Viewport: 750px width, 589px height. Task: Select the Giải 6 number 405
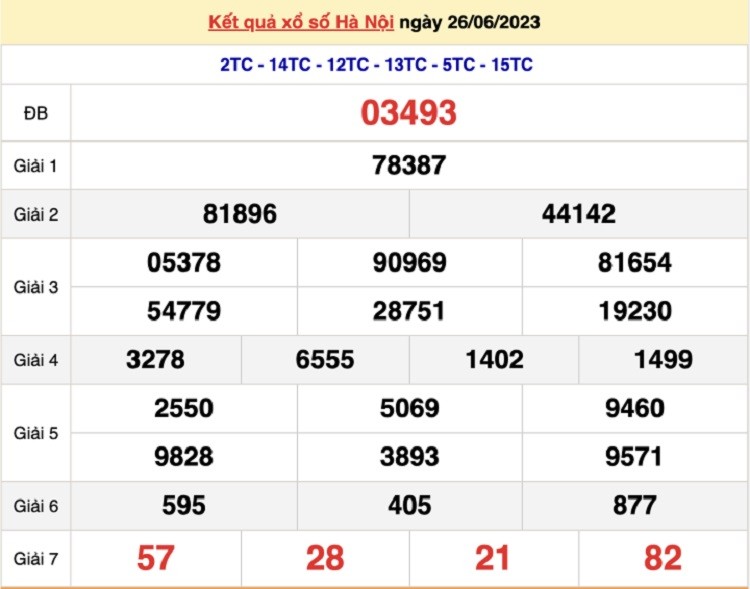point(409,506)
